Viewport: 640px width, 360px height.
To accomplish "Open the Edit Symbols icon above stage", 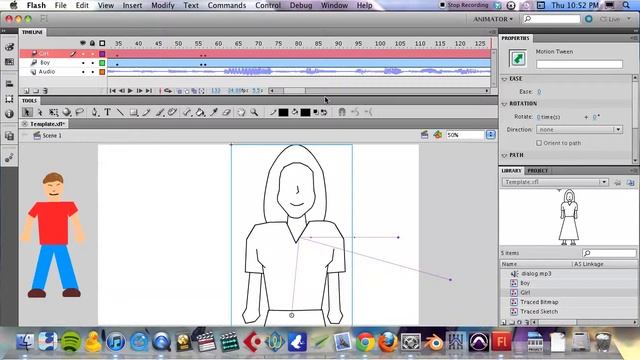I will [438, 135].
